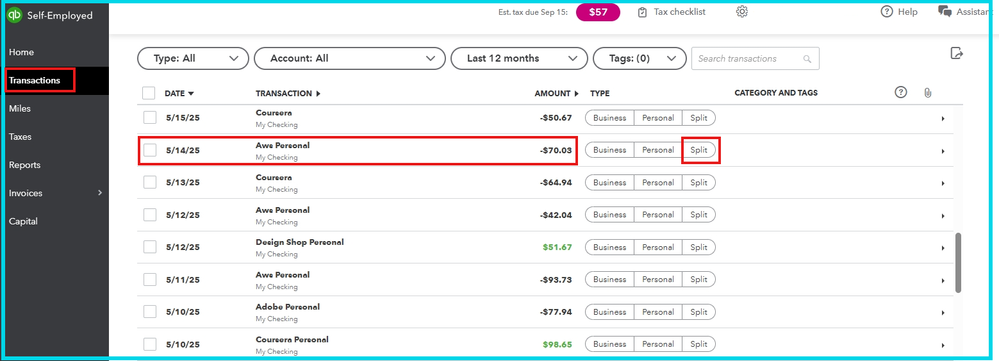Open the settings gear icon
Screen dimensions: 999x361
pos(742,12)
